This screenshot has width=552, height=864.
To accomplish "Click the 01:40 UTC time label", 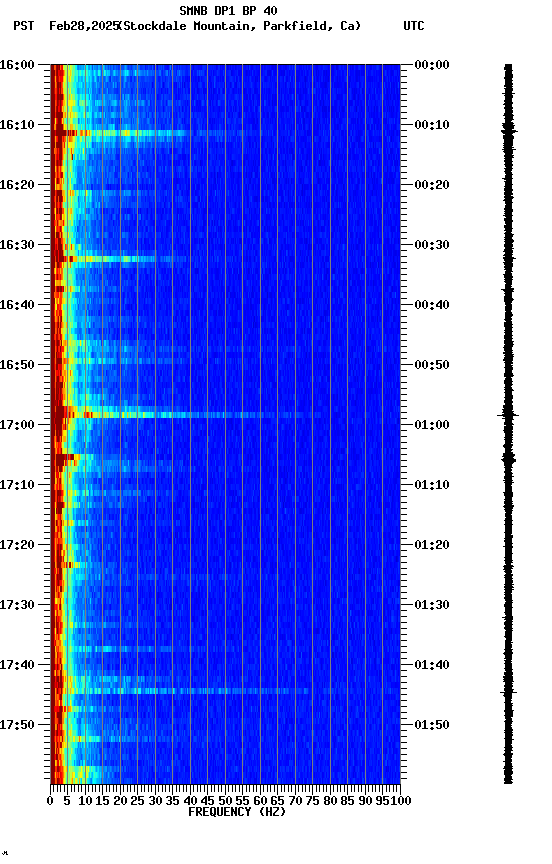I will pos(432,665).
